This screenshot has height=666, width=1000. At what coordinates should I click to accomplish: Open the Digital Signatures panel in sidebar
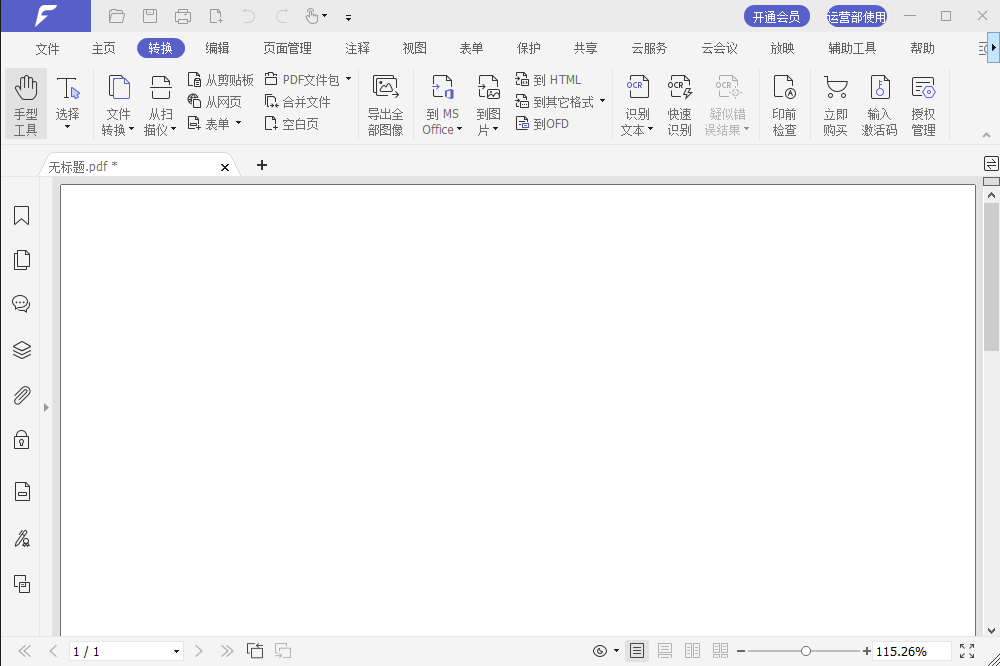click(22, 539)
